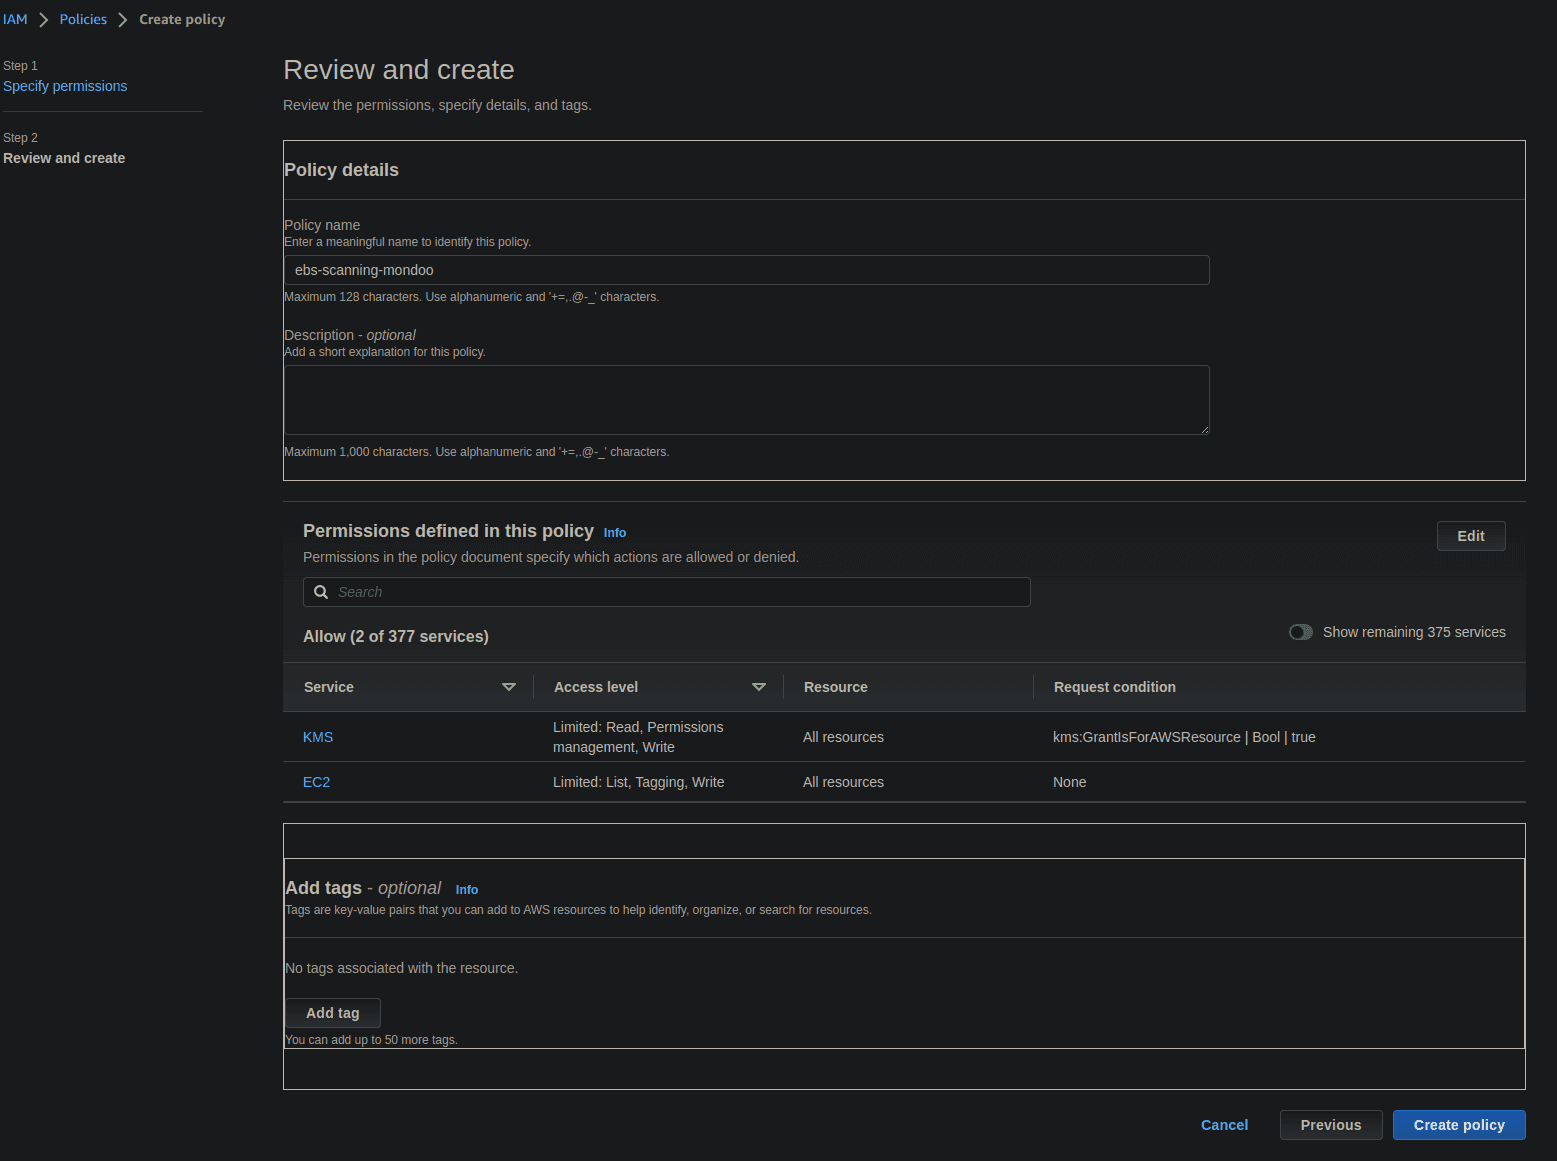This screenshot has height=1161, width=1557.
Task: Open the Info popup beside Add tags
Action: pos(466,889)
